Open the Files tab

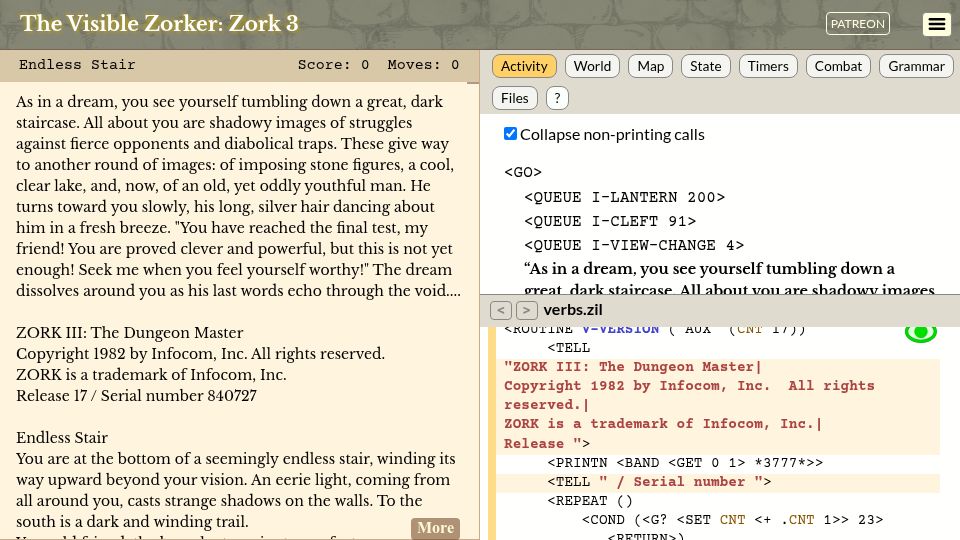pyautogui.click(x=514, y=98)
